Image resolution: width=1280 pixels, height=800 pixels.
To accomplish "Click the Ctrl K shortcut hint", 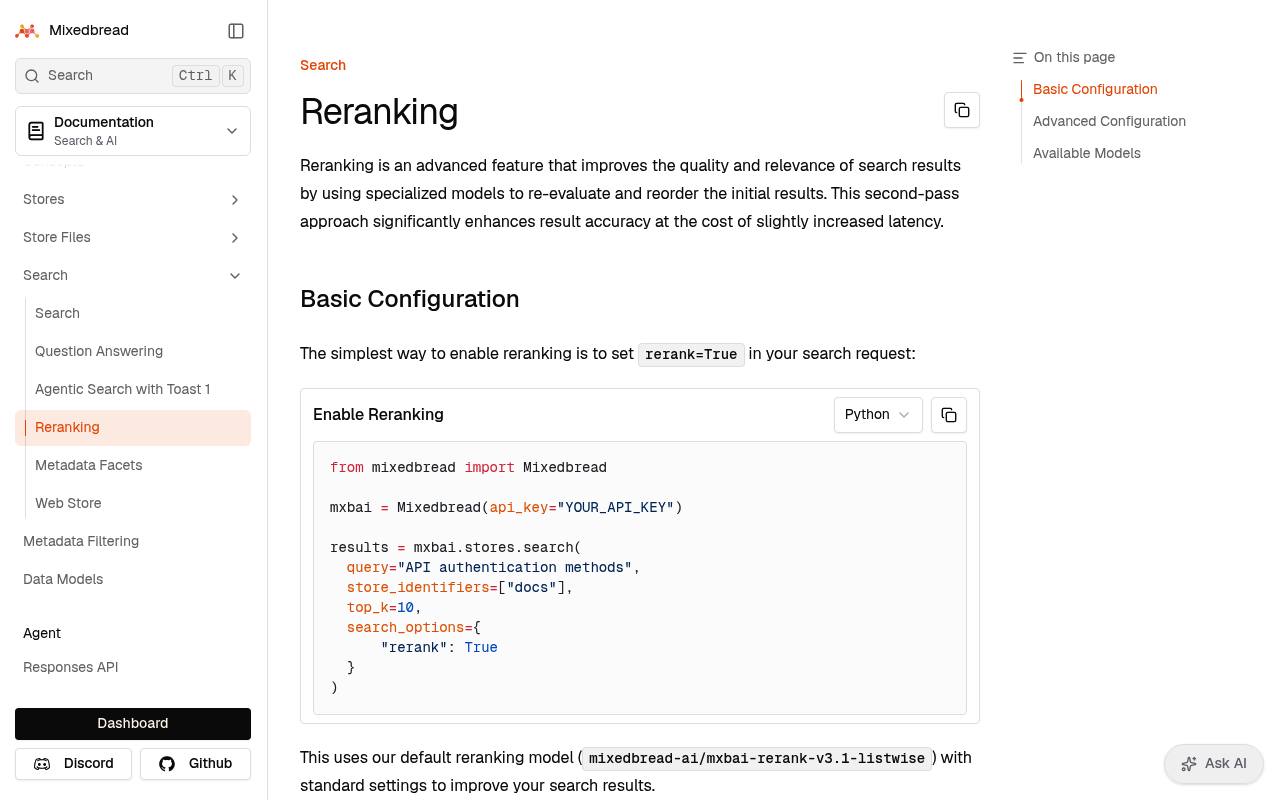I will [208, 76].
